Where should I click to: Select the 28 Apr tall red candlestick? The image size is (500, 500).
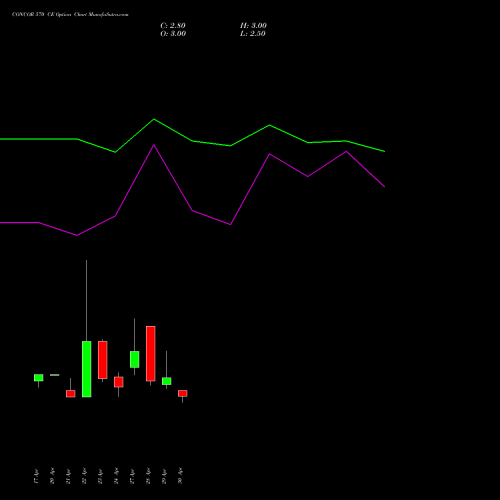coord(151,354)
